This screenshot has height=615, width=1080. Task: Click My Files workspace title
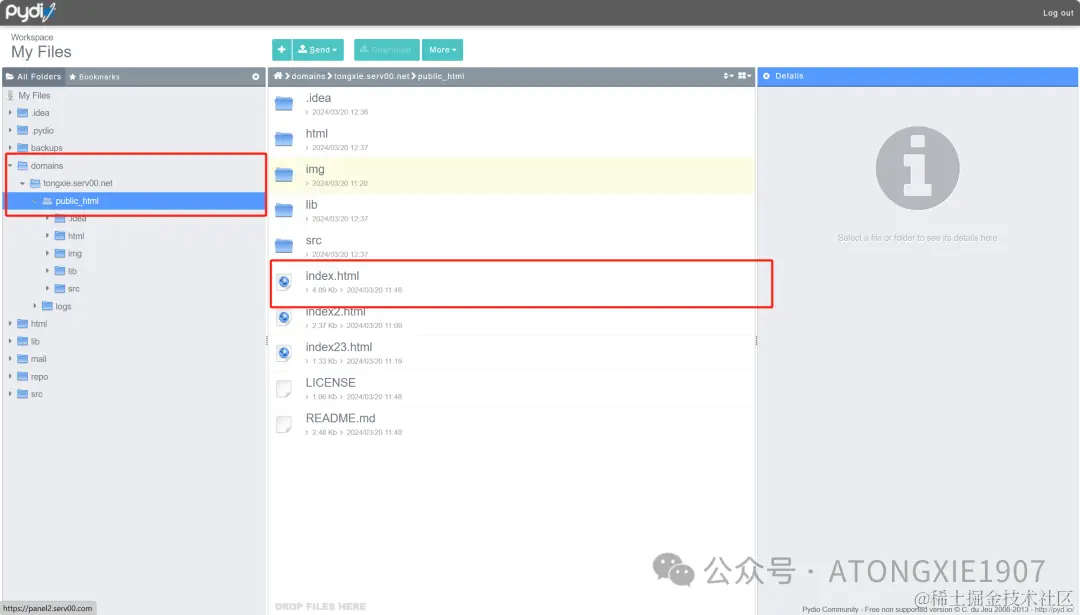click(x=41, y=52)
